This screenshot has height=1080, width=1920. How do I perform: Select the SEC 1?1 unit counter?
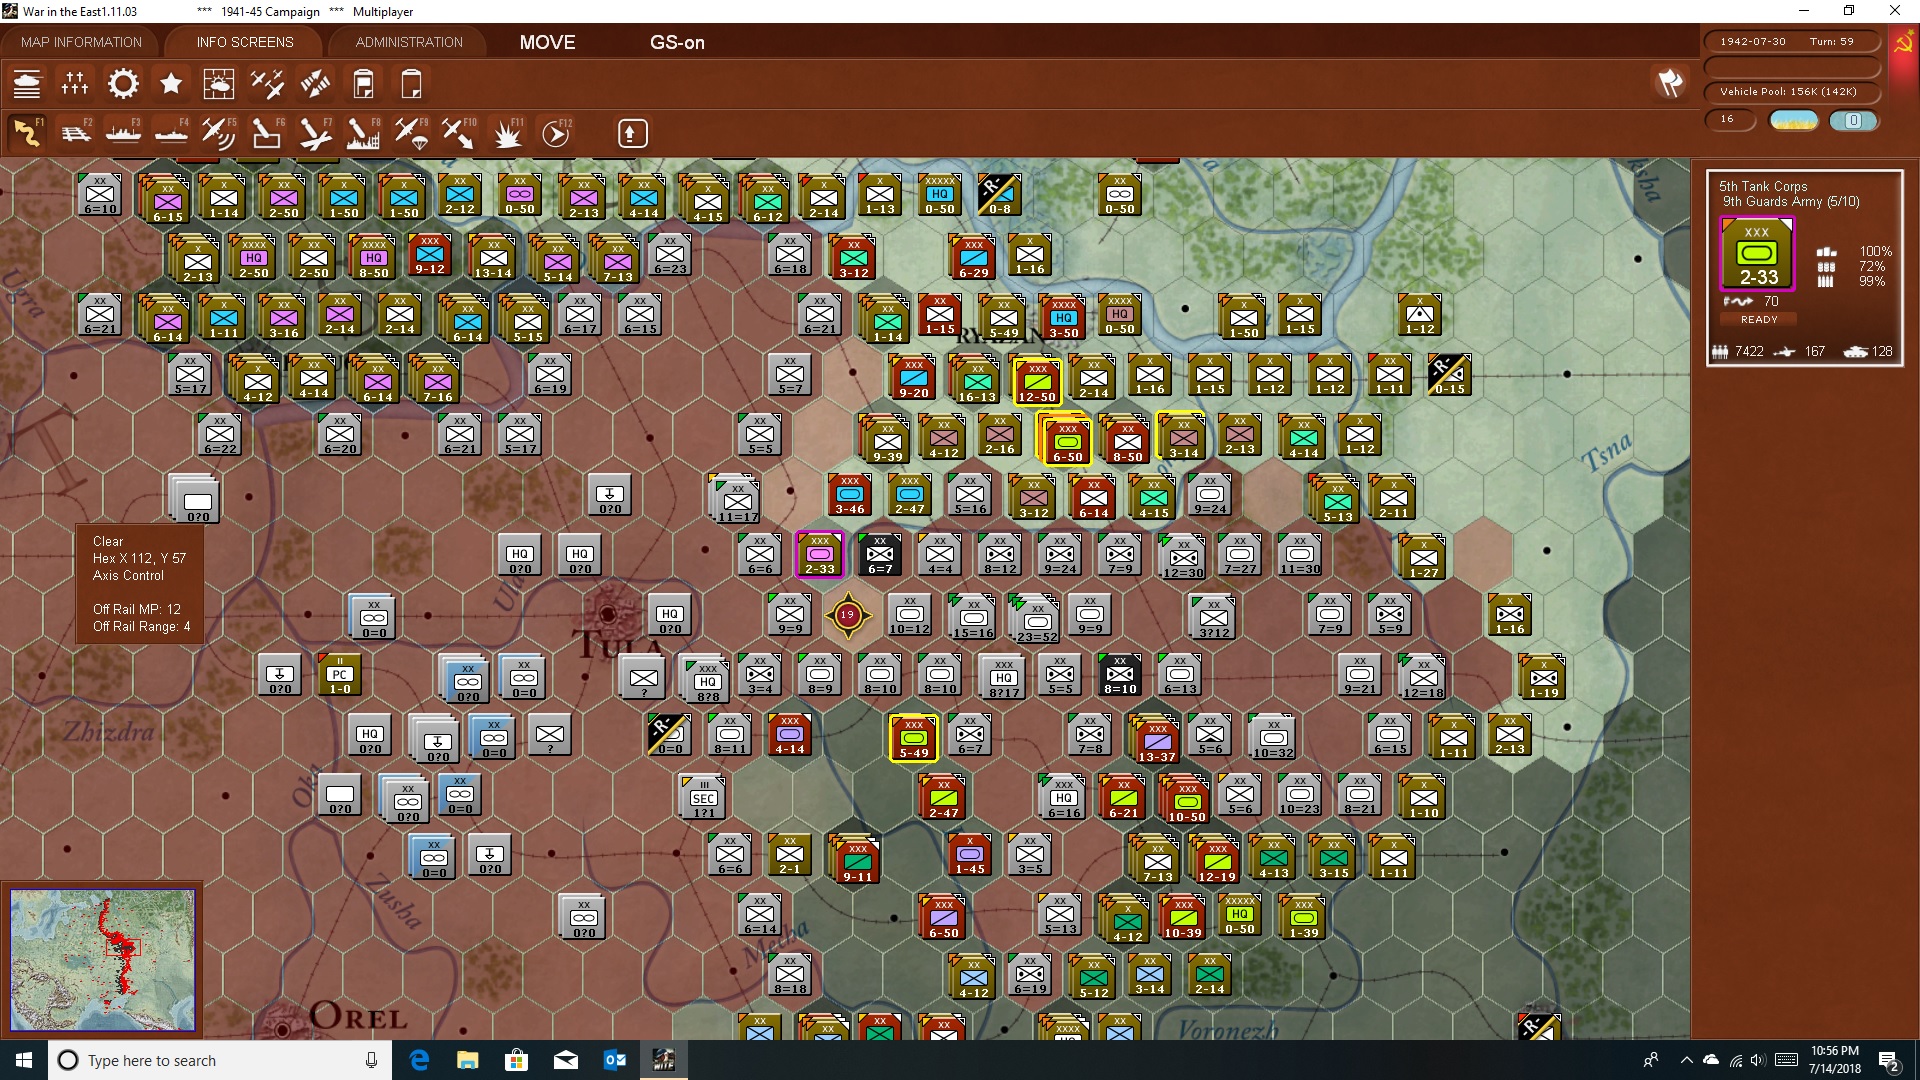(x=704, y=799)
